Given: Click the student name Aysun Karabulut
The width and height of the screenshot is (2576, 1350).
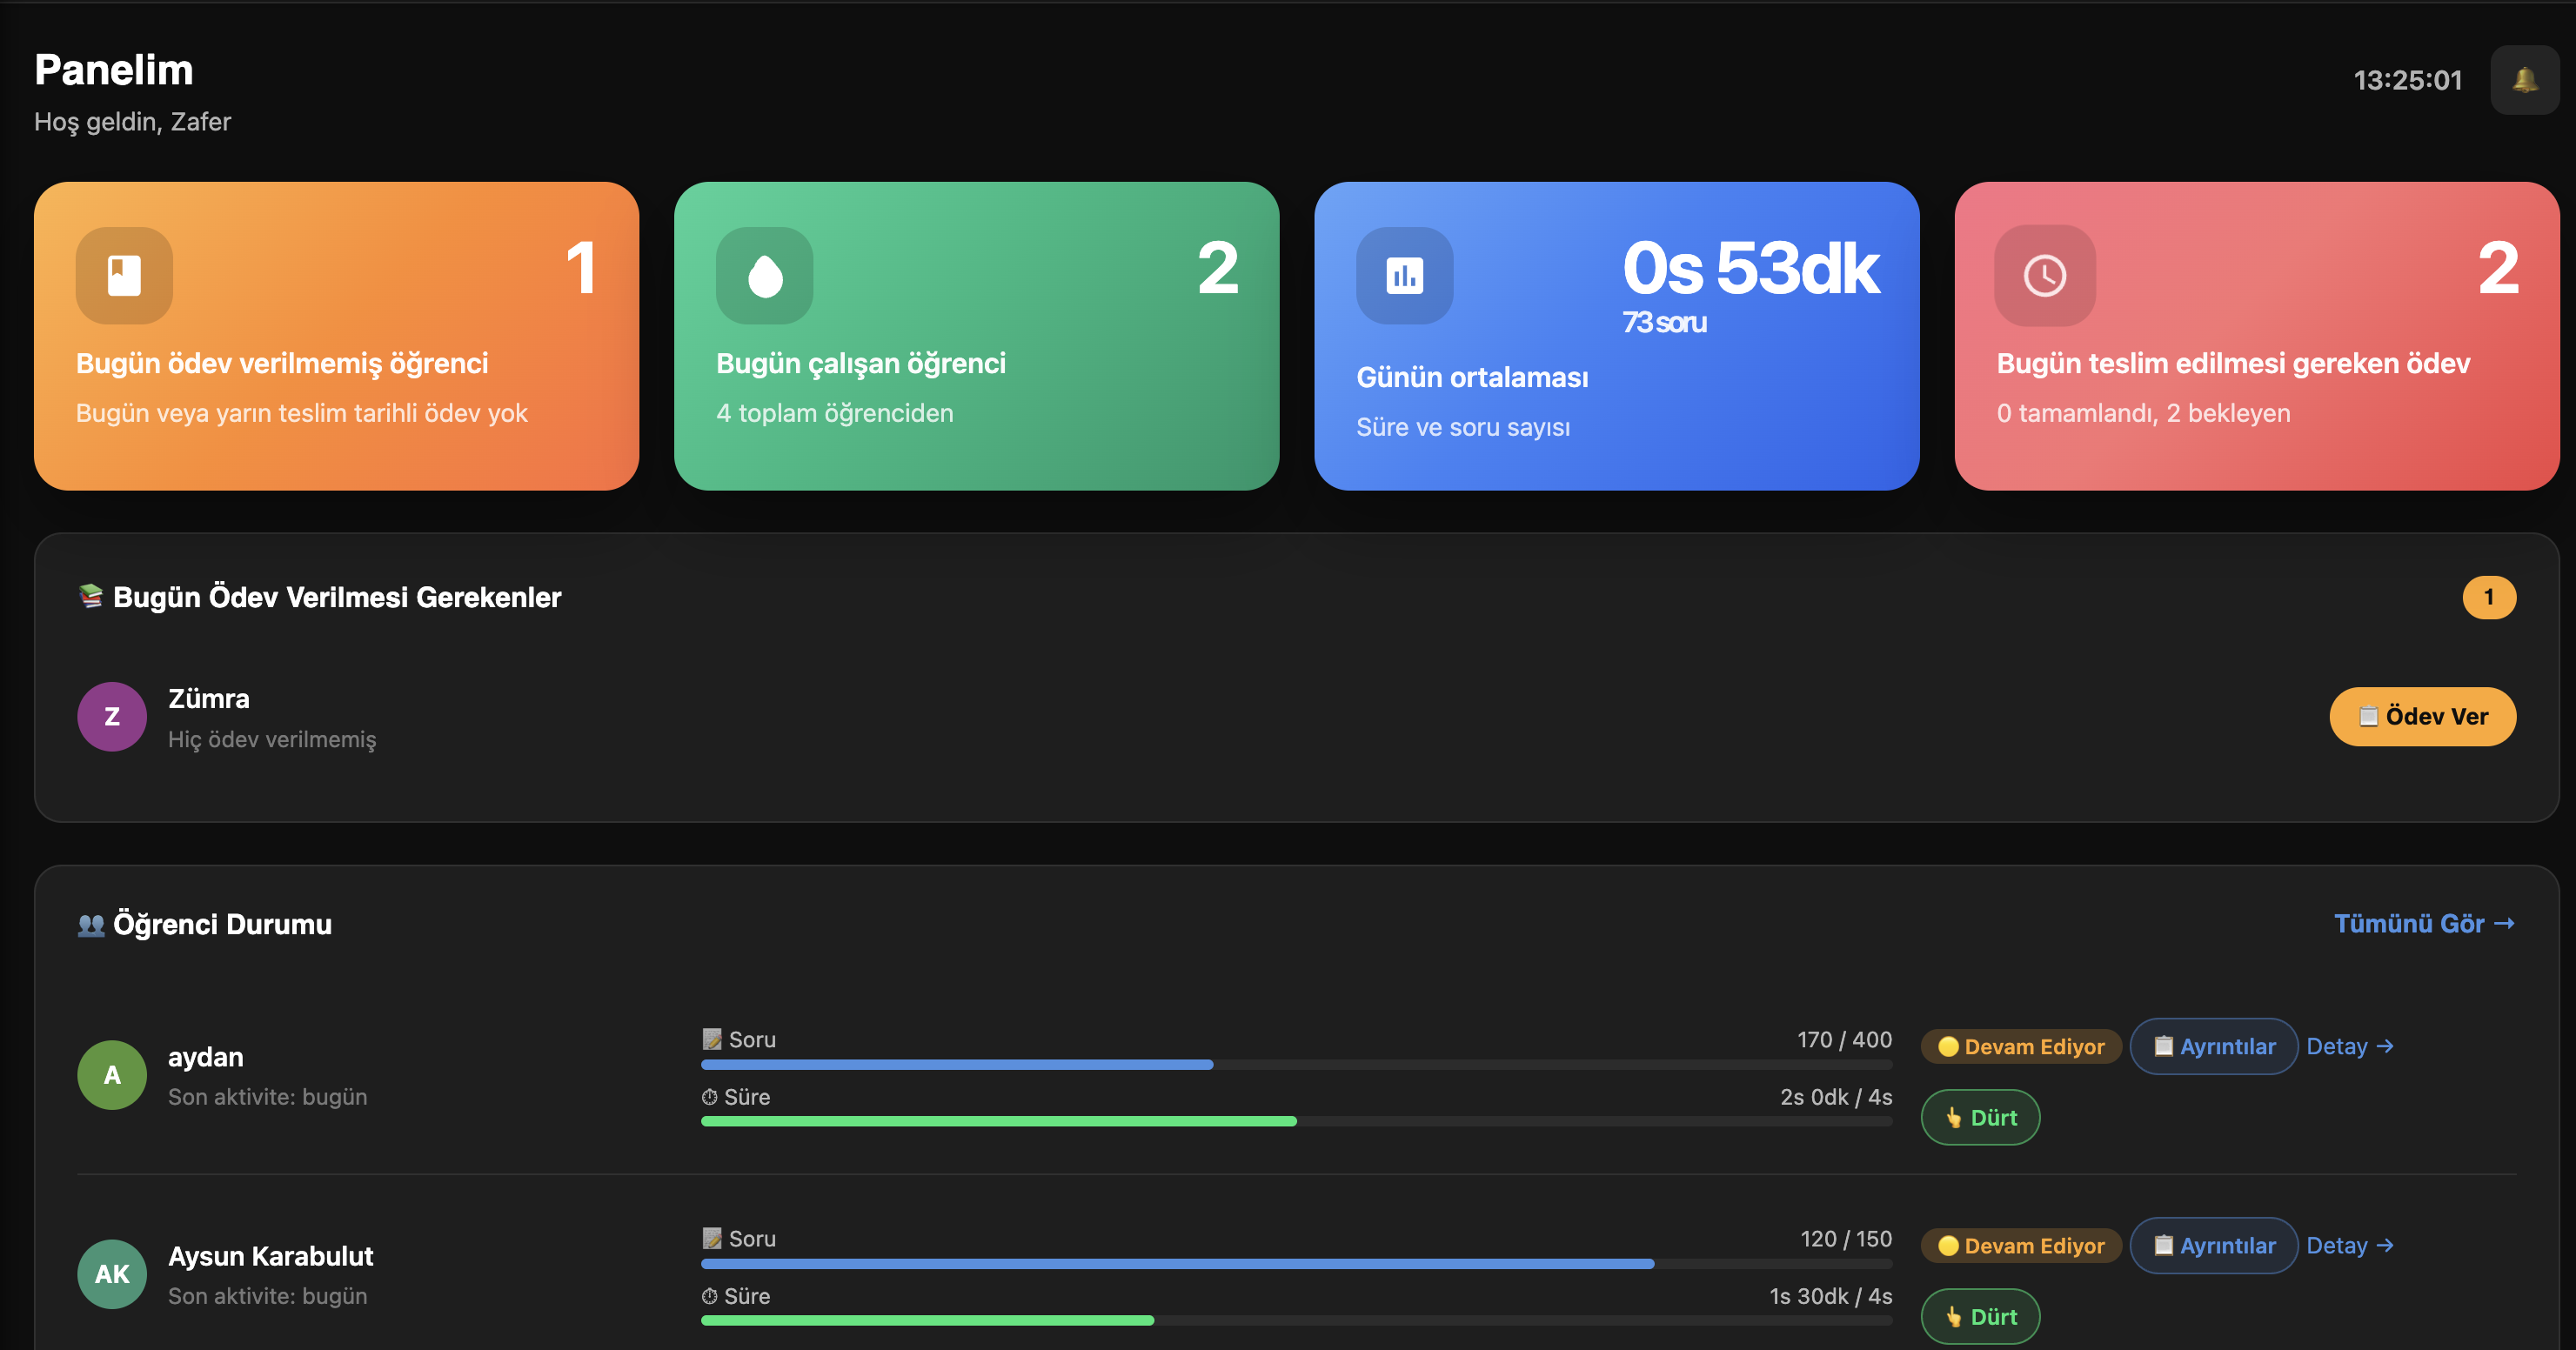Looking at the screenshot, I should pos(270,1256).
